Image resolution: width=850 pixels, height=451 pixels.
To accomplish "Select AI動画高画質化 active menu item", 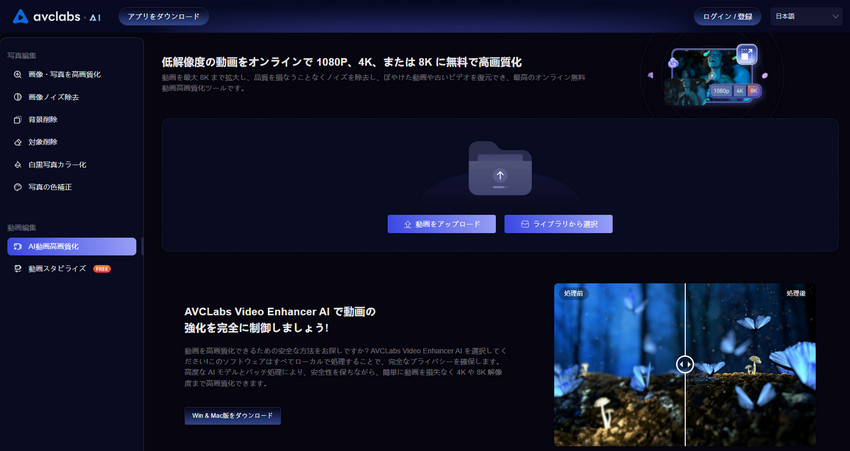I will click(72, 246).
